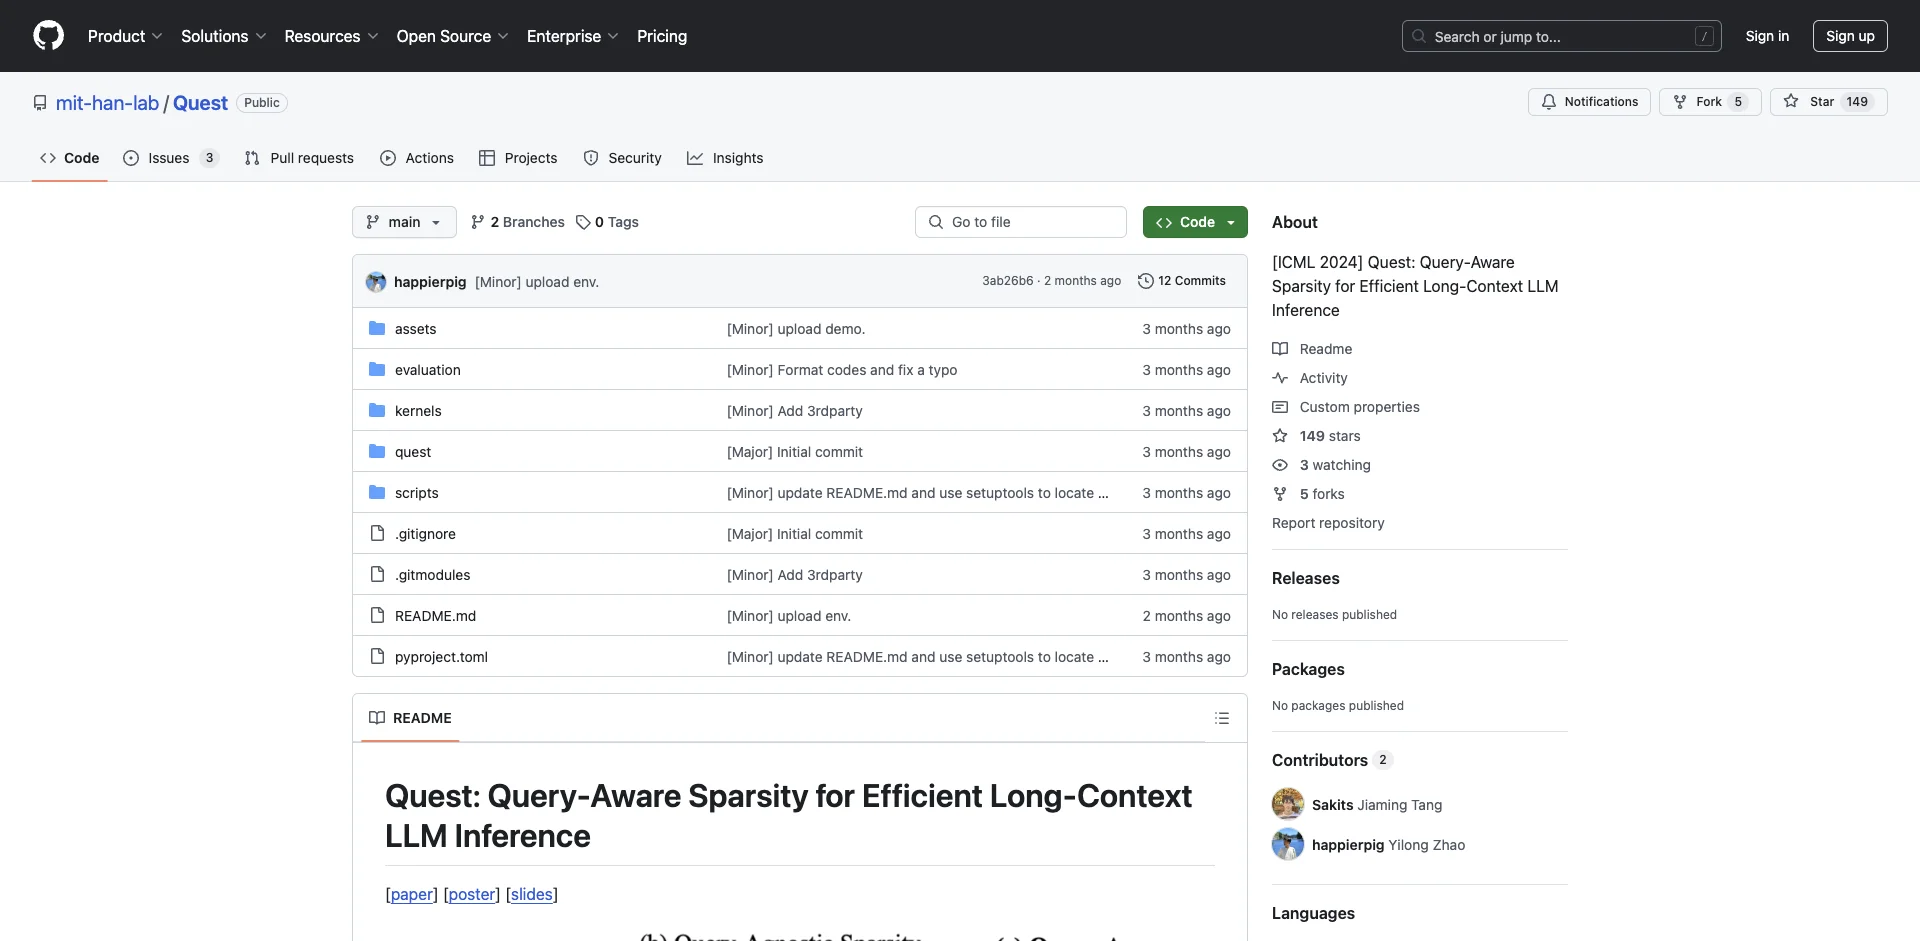This screenshot has width=1920, height=941.
Task: Select the Code tab
Action: pos(69,158)
